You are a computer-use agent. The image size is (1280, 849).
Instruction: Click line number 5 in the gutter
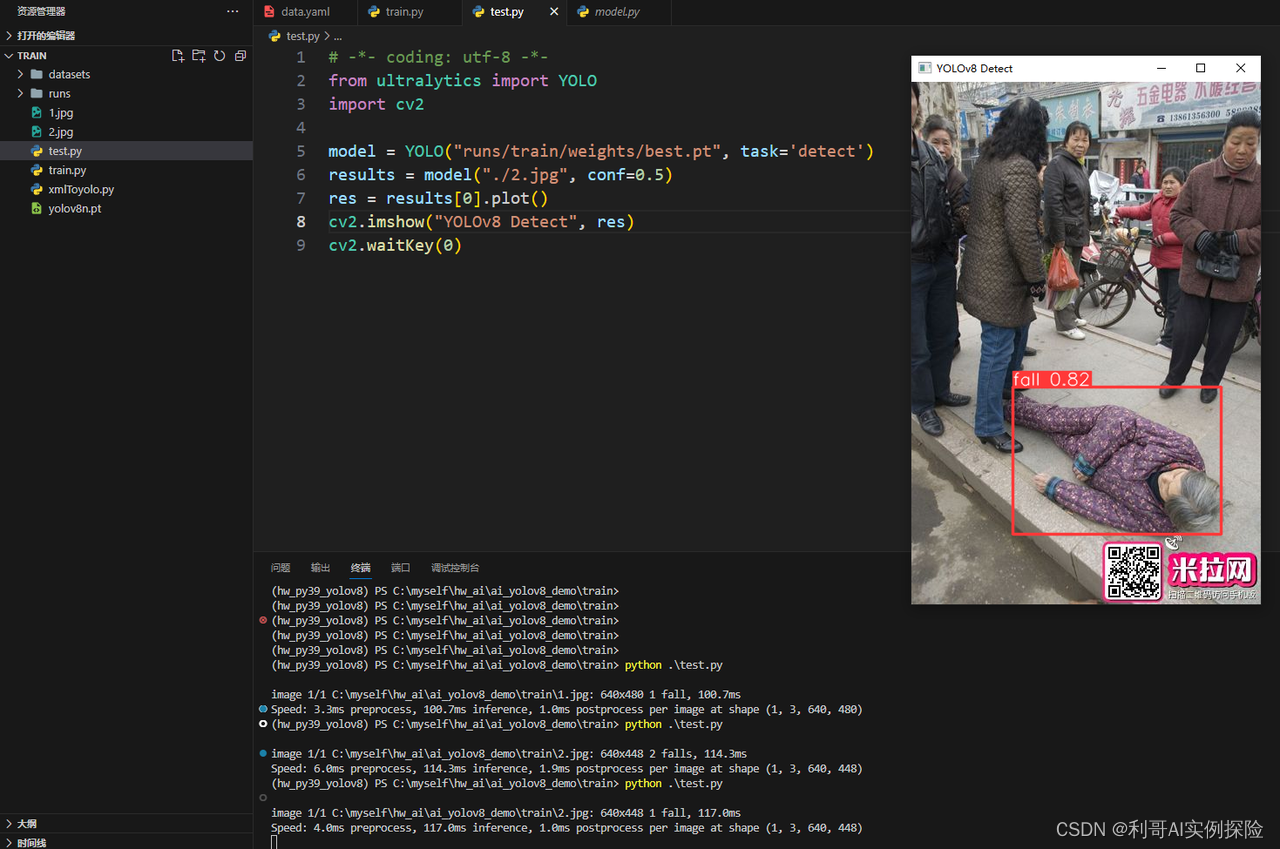(x=301, y=151)
